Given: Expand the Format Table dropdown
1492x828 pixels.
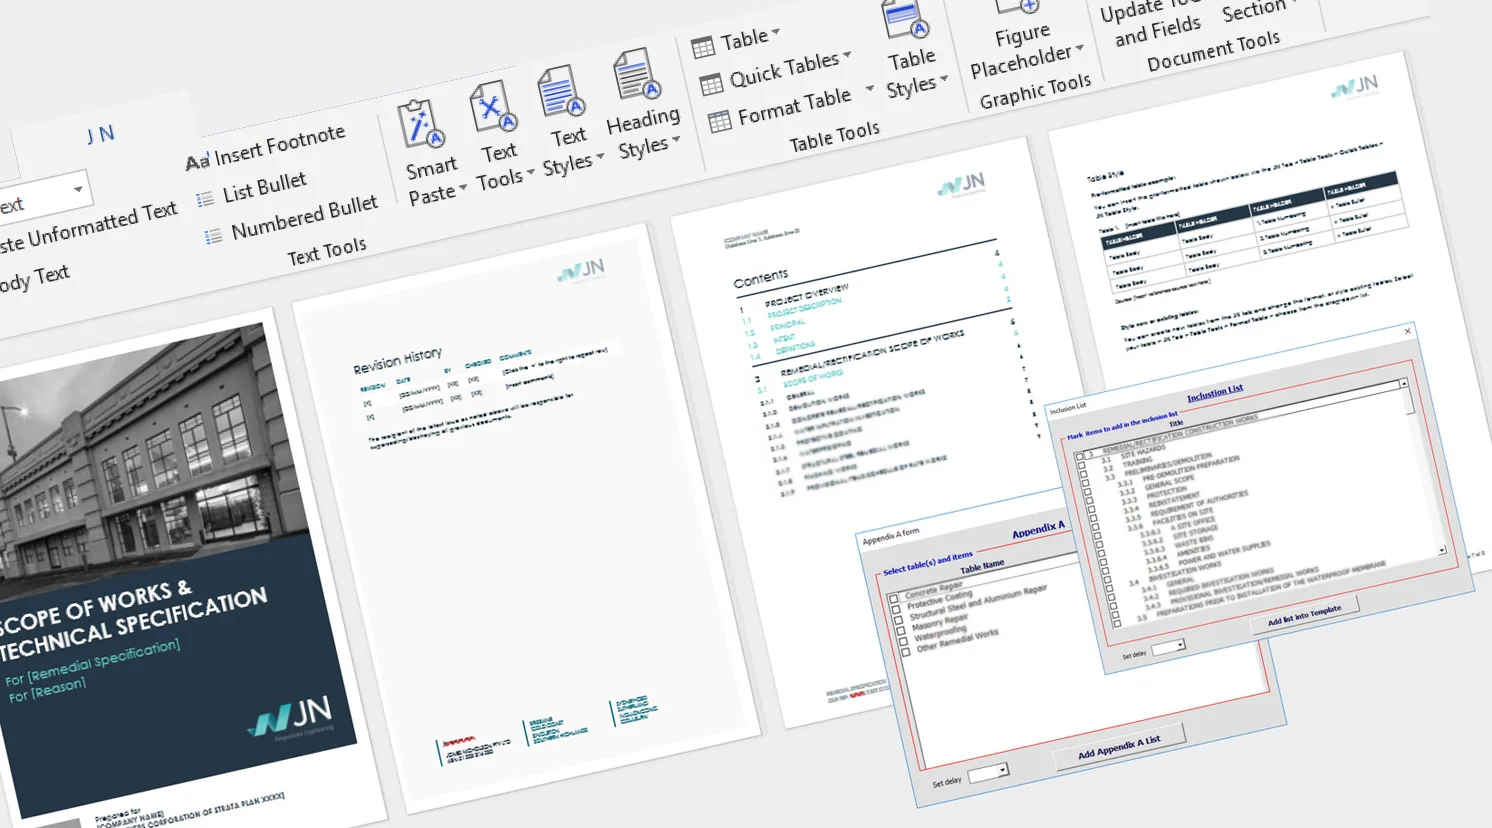Looking at the screenshot, I should 869,89.
